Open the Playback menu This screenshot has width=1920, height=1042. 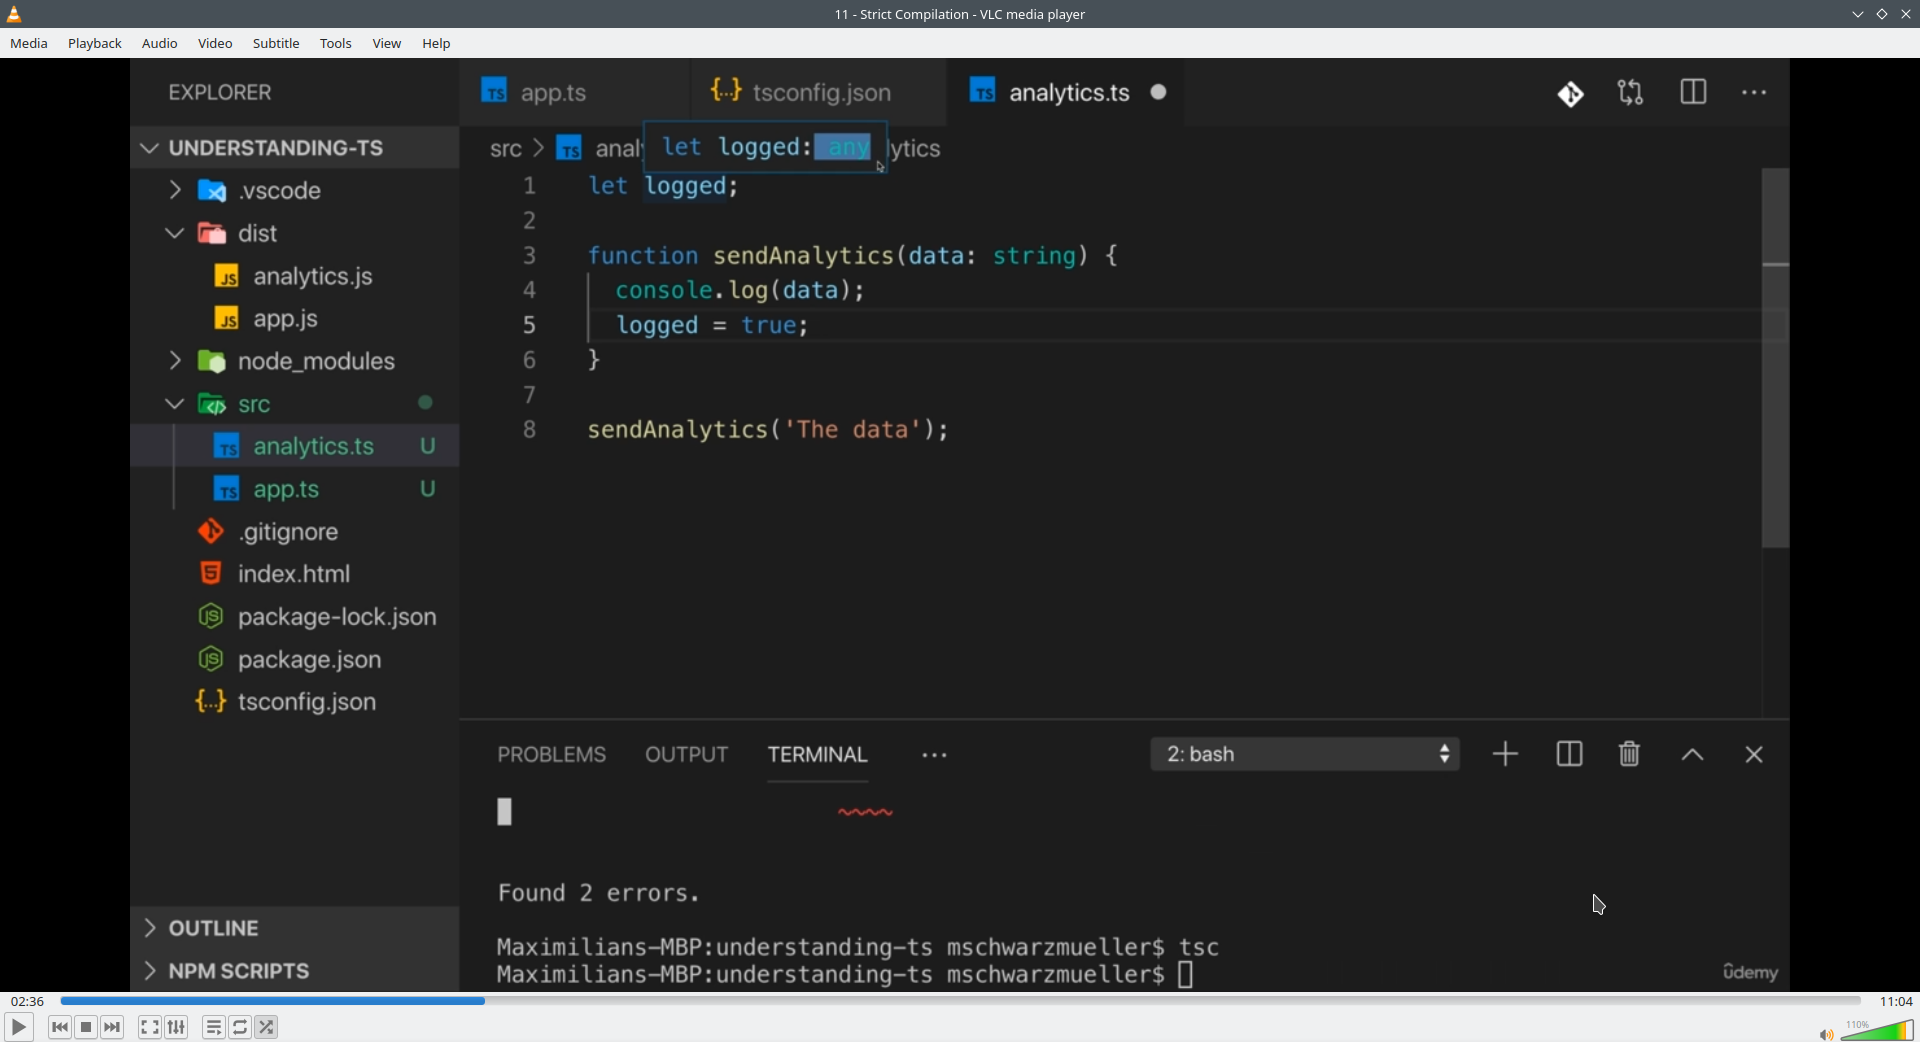click(x=95, y=43)
